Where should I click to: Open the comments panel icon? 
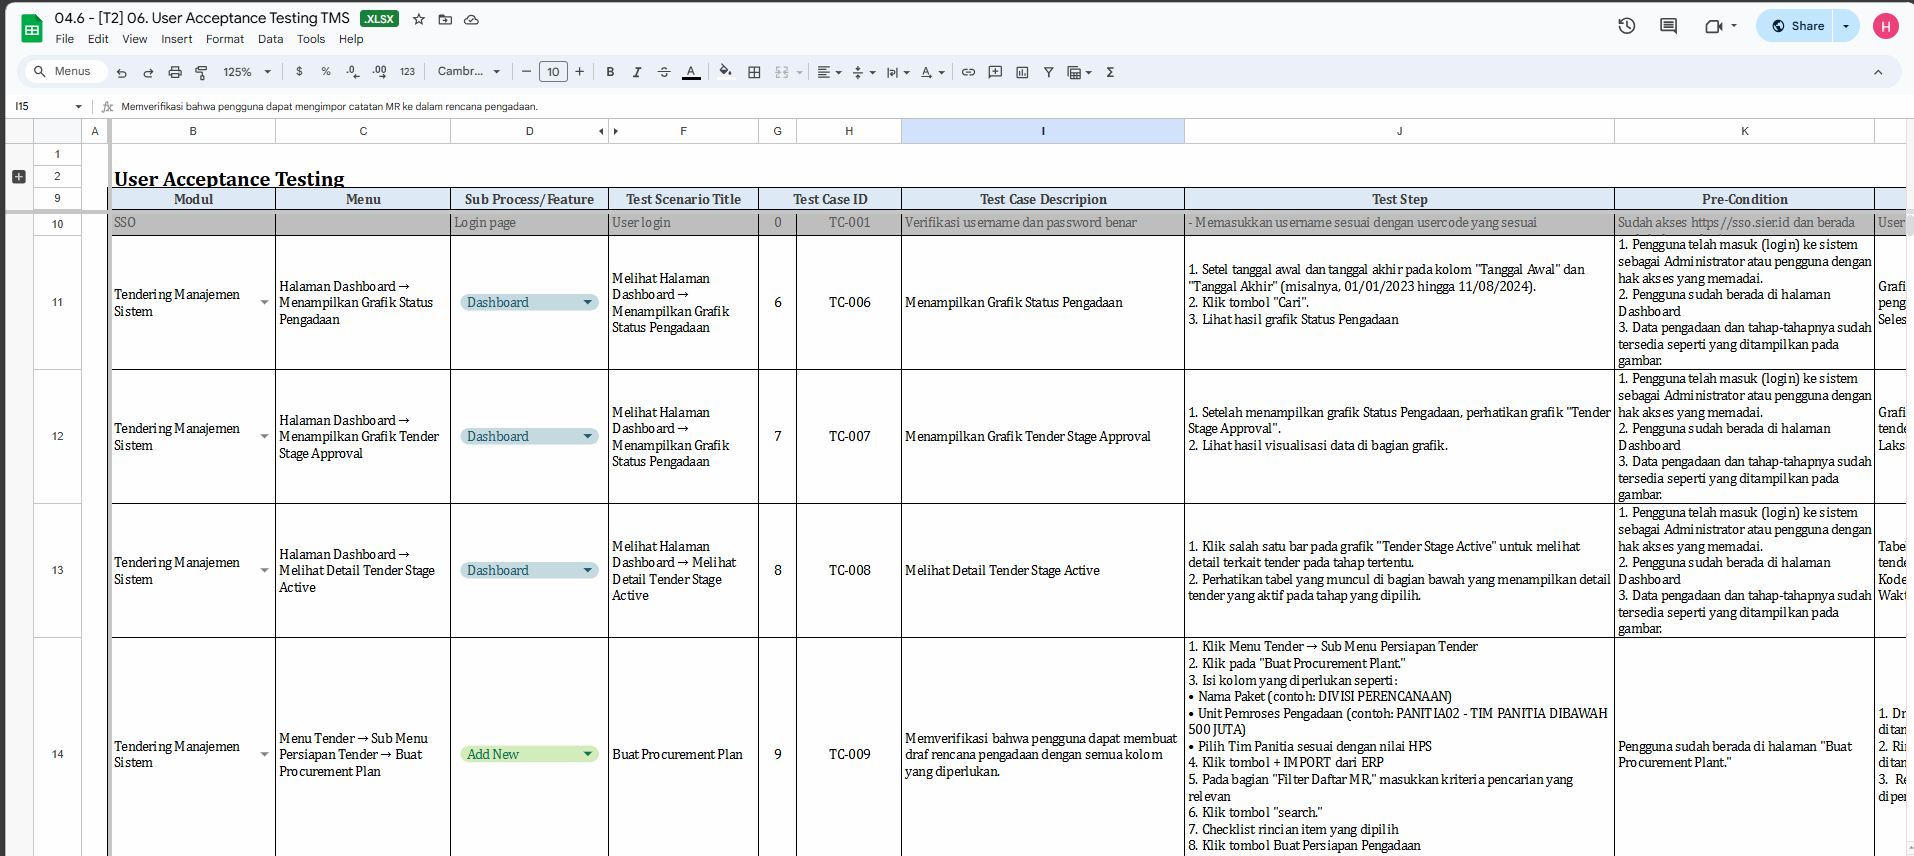(x=1668, y=26)
